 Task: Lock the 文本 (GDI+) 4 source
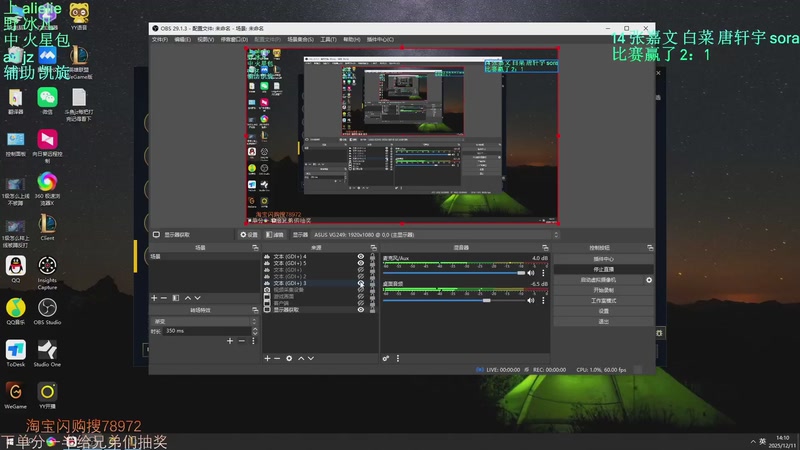tap(372, 257)
